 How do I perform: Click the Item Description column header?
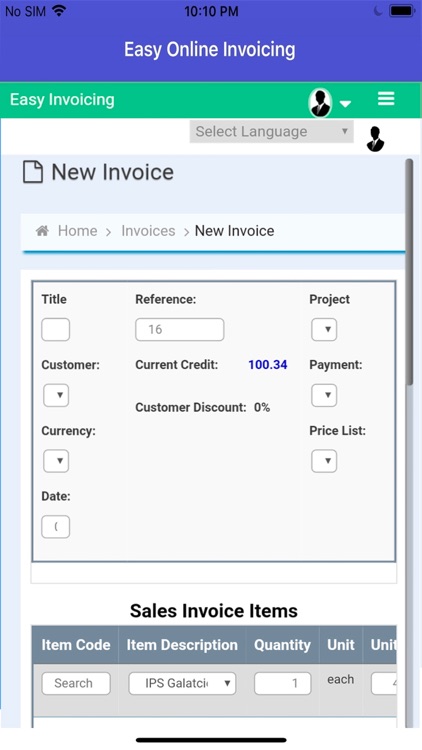182,645
